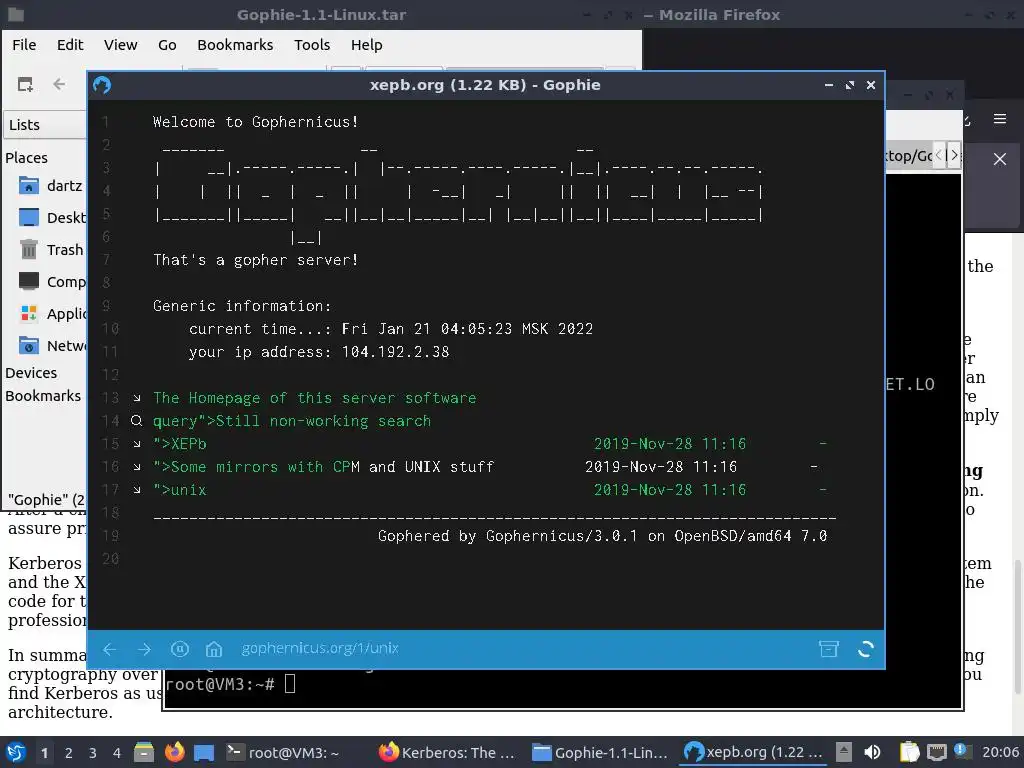The height and width of the screenshot is (768, 1024).
Task: Open Lists dropdown in file manager sidebar
Action: (46, 125)
